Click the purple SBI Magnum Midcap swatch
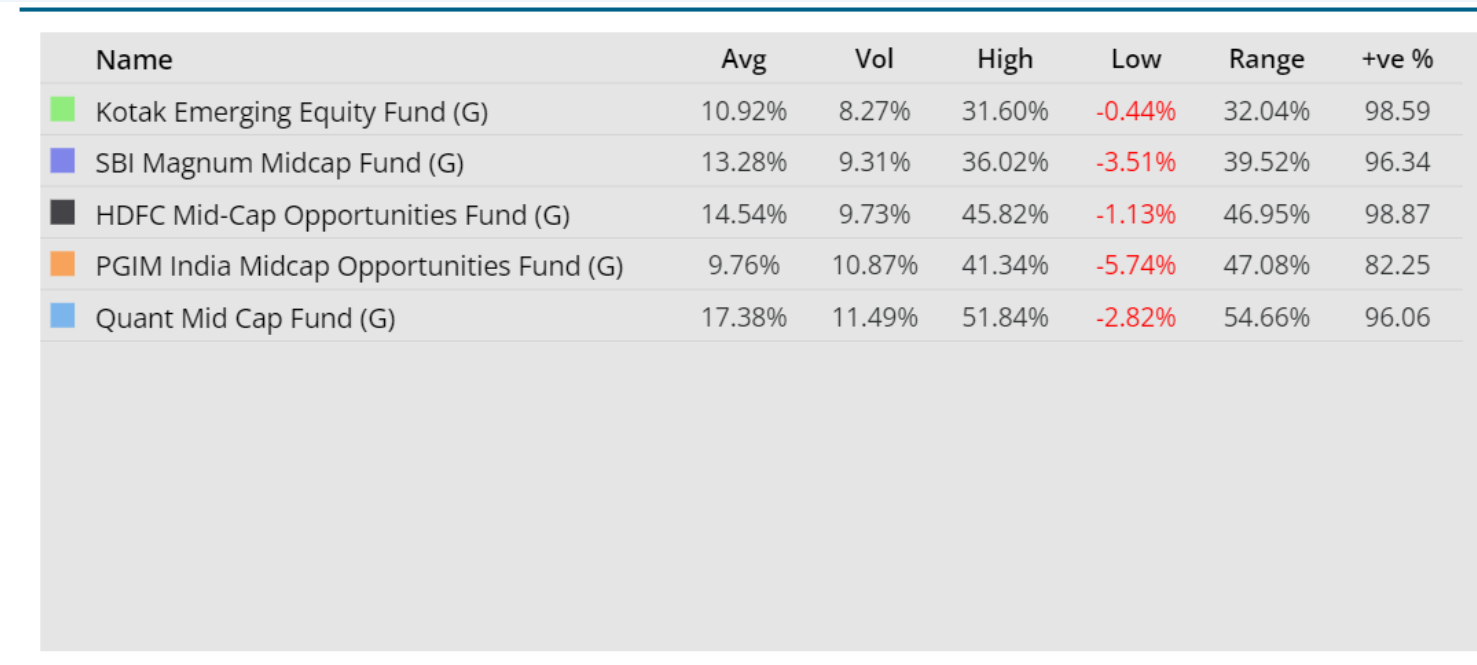The width and height of the screenshot is (1477, 665). (x=63, y=161)
